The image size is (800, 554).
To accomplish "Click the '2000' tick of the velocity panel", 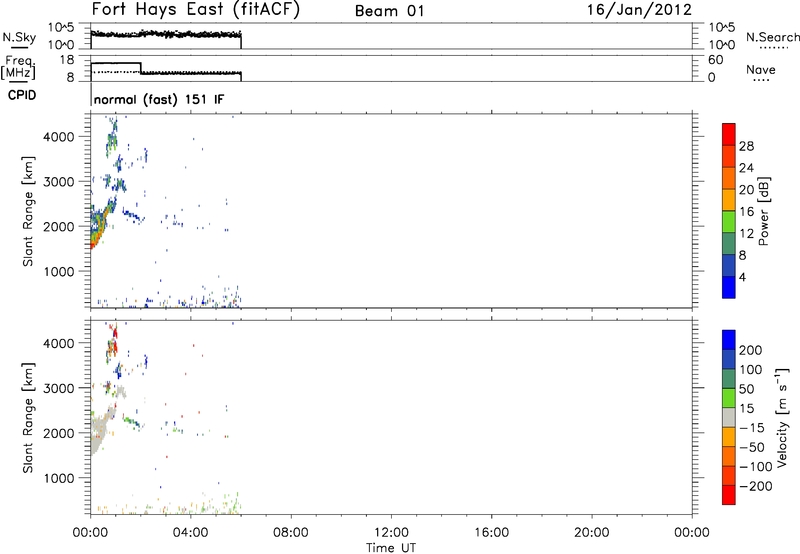I will (58, 433).
